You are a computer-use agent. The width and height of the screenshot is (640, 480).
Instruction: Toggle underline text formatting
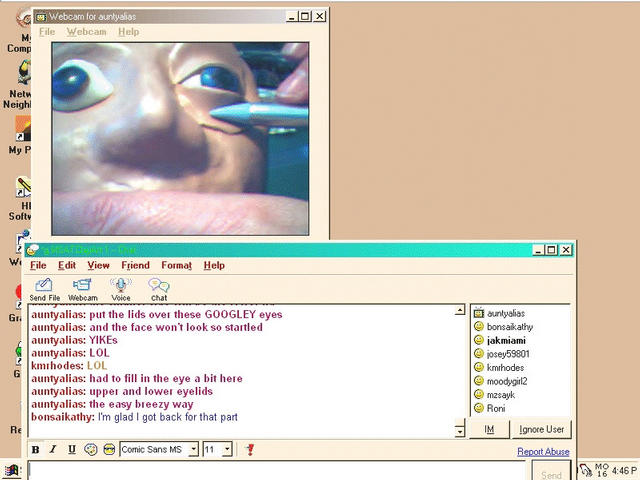coord(72,449)
